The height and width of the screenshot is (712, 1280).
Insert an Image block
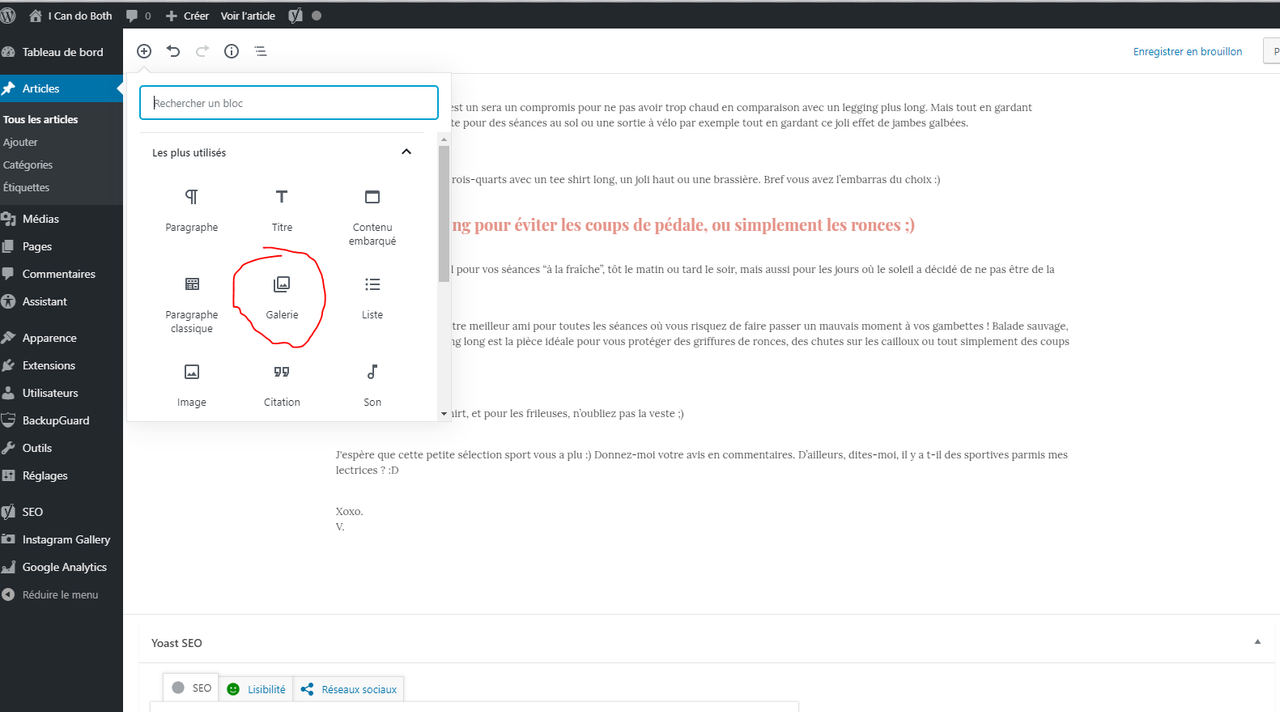click(x=192, y=386)
